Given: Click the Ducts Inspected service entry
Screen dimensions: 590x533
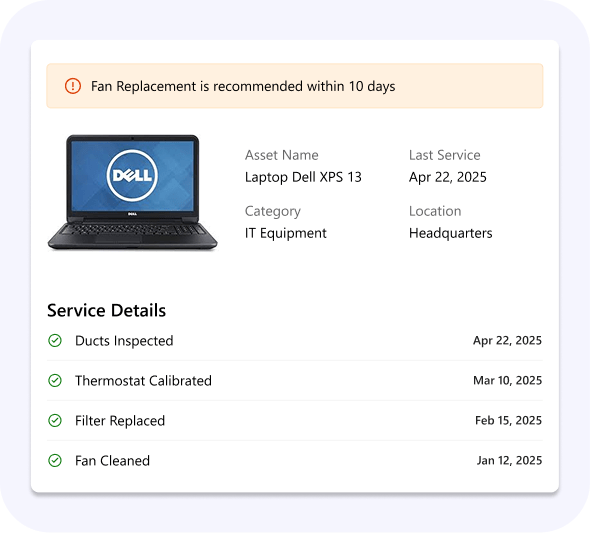Looking at the screenshot, I should tap(295, 340).
